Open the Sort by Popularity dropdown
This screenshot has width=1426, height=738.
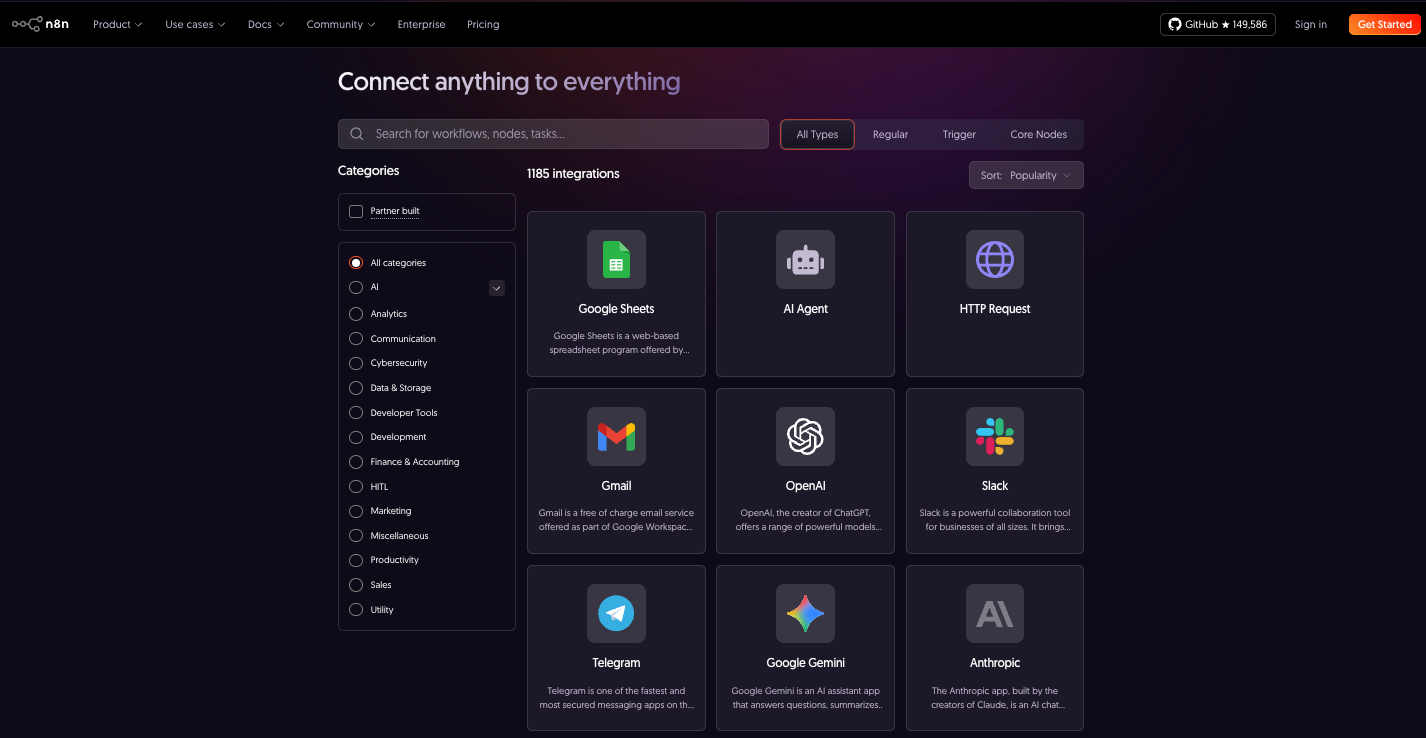1025,175
